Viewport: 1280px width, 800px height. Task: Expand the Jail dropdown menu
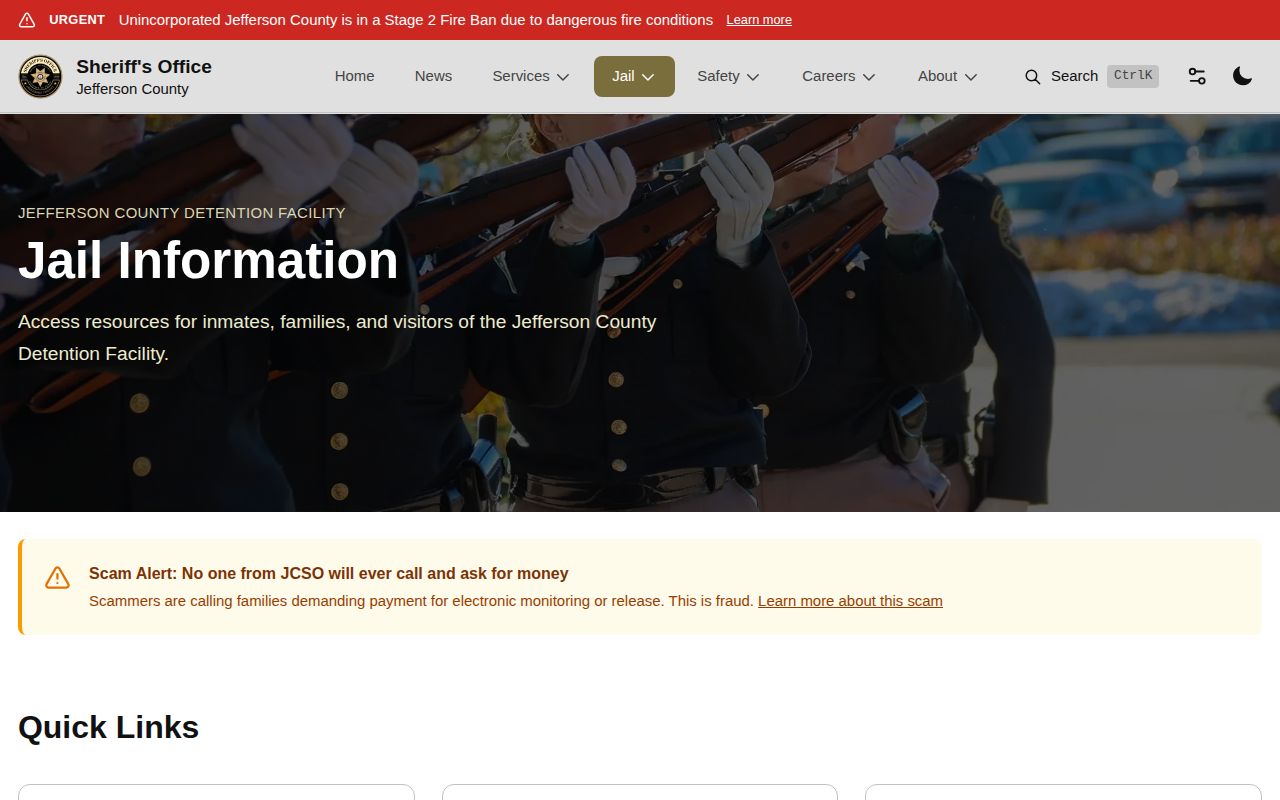pyautogui.click(x=634, y=76)
